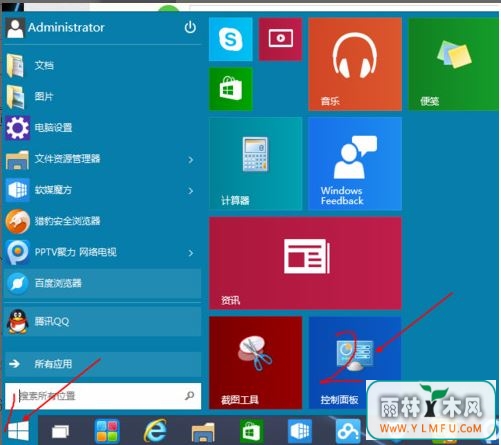This screenshot has height=445, width=501.
Task: Click the search box in start menu
Action: [x=103, y=396]
